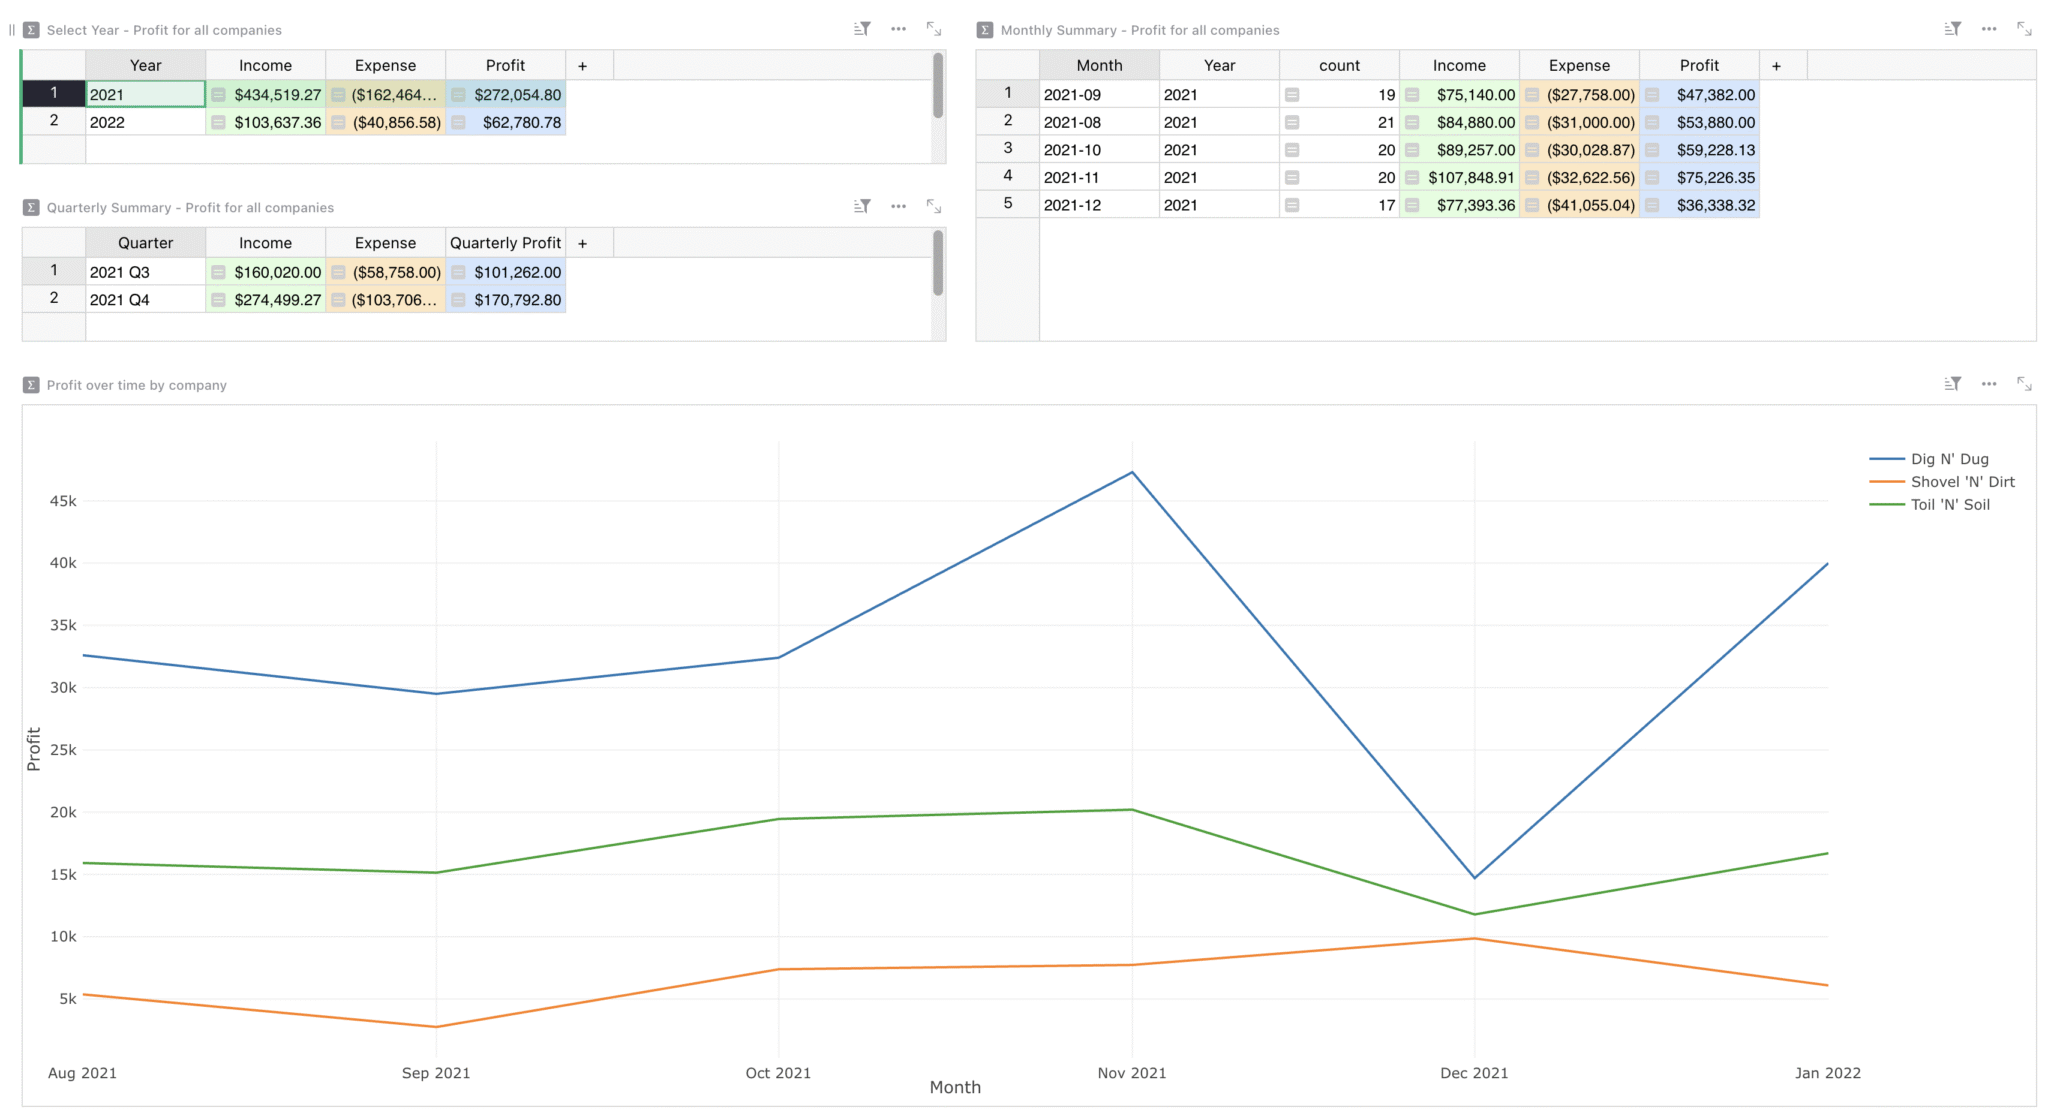This screenshot has height=1119, width=2048.
Task: Click the count column header
Action: [1339, 66]
